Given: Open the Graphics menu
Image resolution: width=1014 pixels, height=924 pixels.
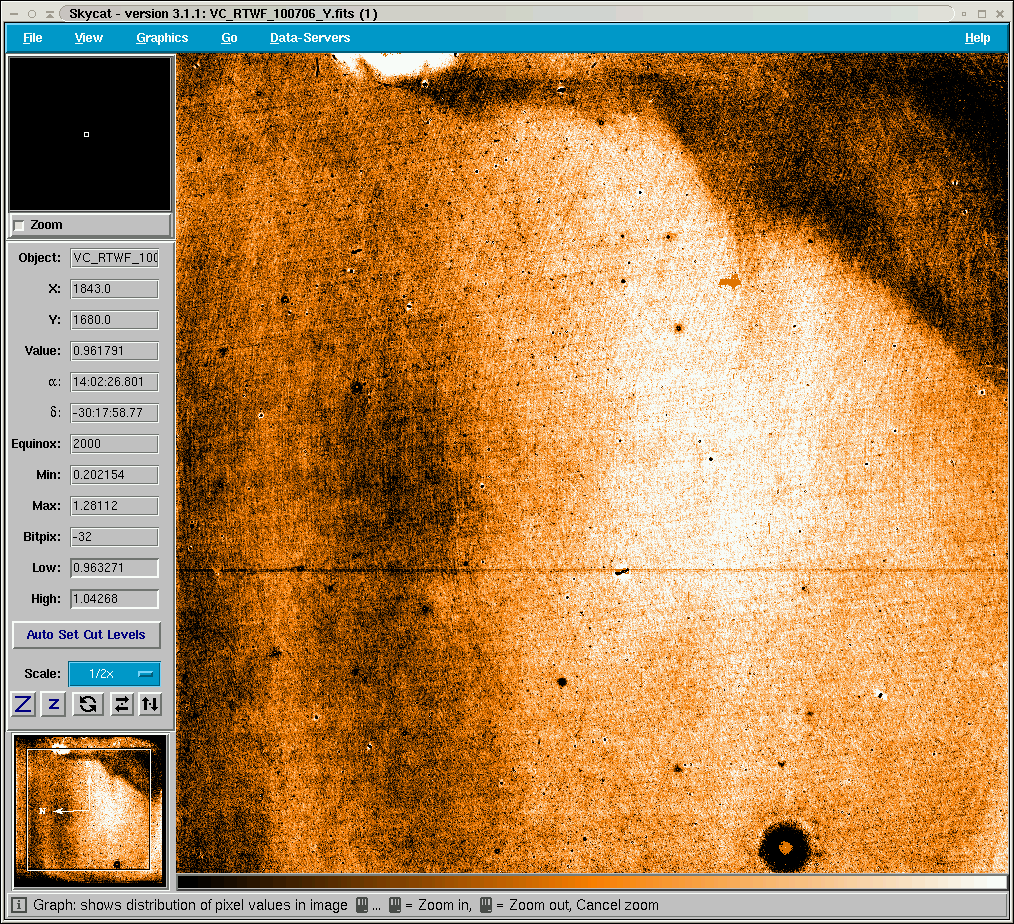Looking at the screenshot, I should click(162, 38).
